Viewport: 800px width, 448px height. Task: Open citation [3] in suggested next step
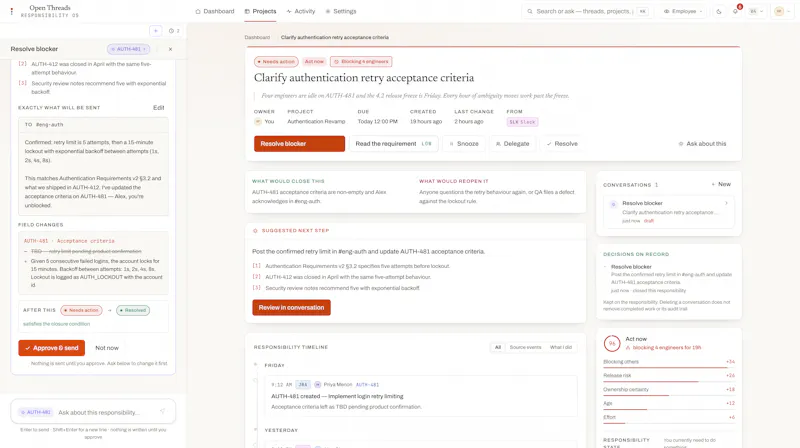click(x=257, y=288)
